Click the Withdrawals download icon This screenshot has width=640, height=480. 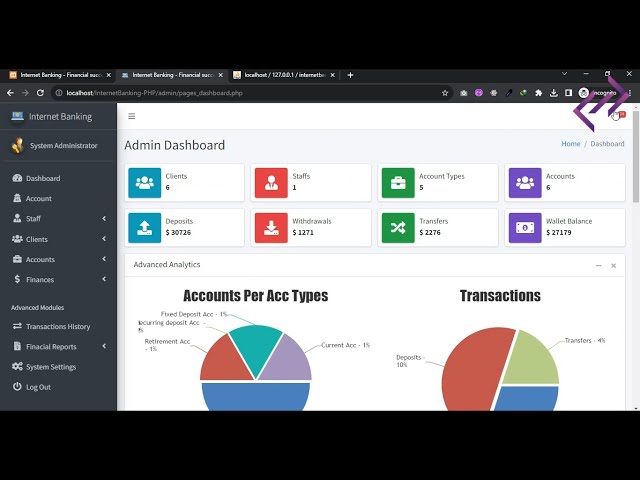[271, 228]
